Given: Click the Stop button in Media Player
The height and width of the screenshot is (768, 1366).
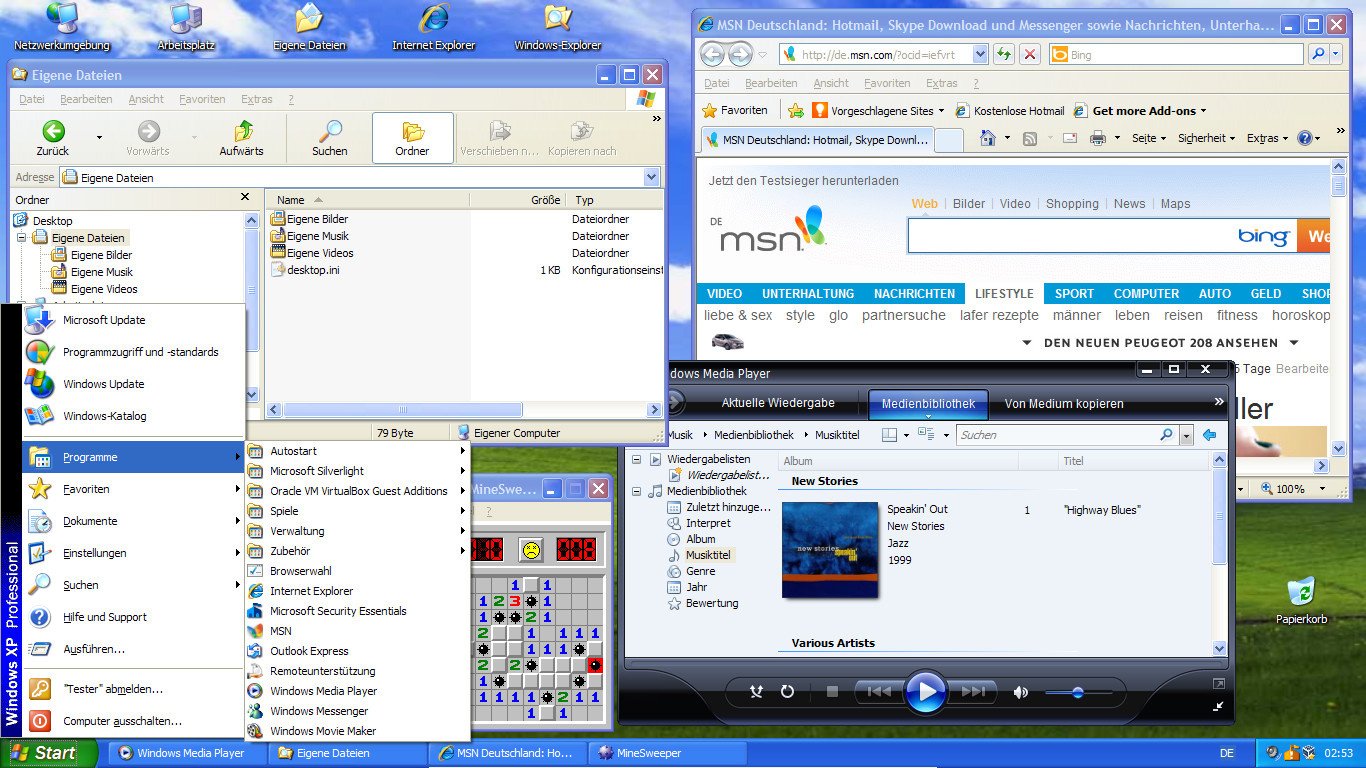Looking at the screenshot, I should (x=832, y=691).
